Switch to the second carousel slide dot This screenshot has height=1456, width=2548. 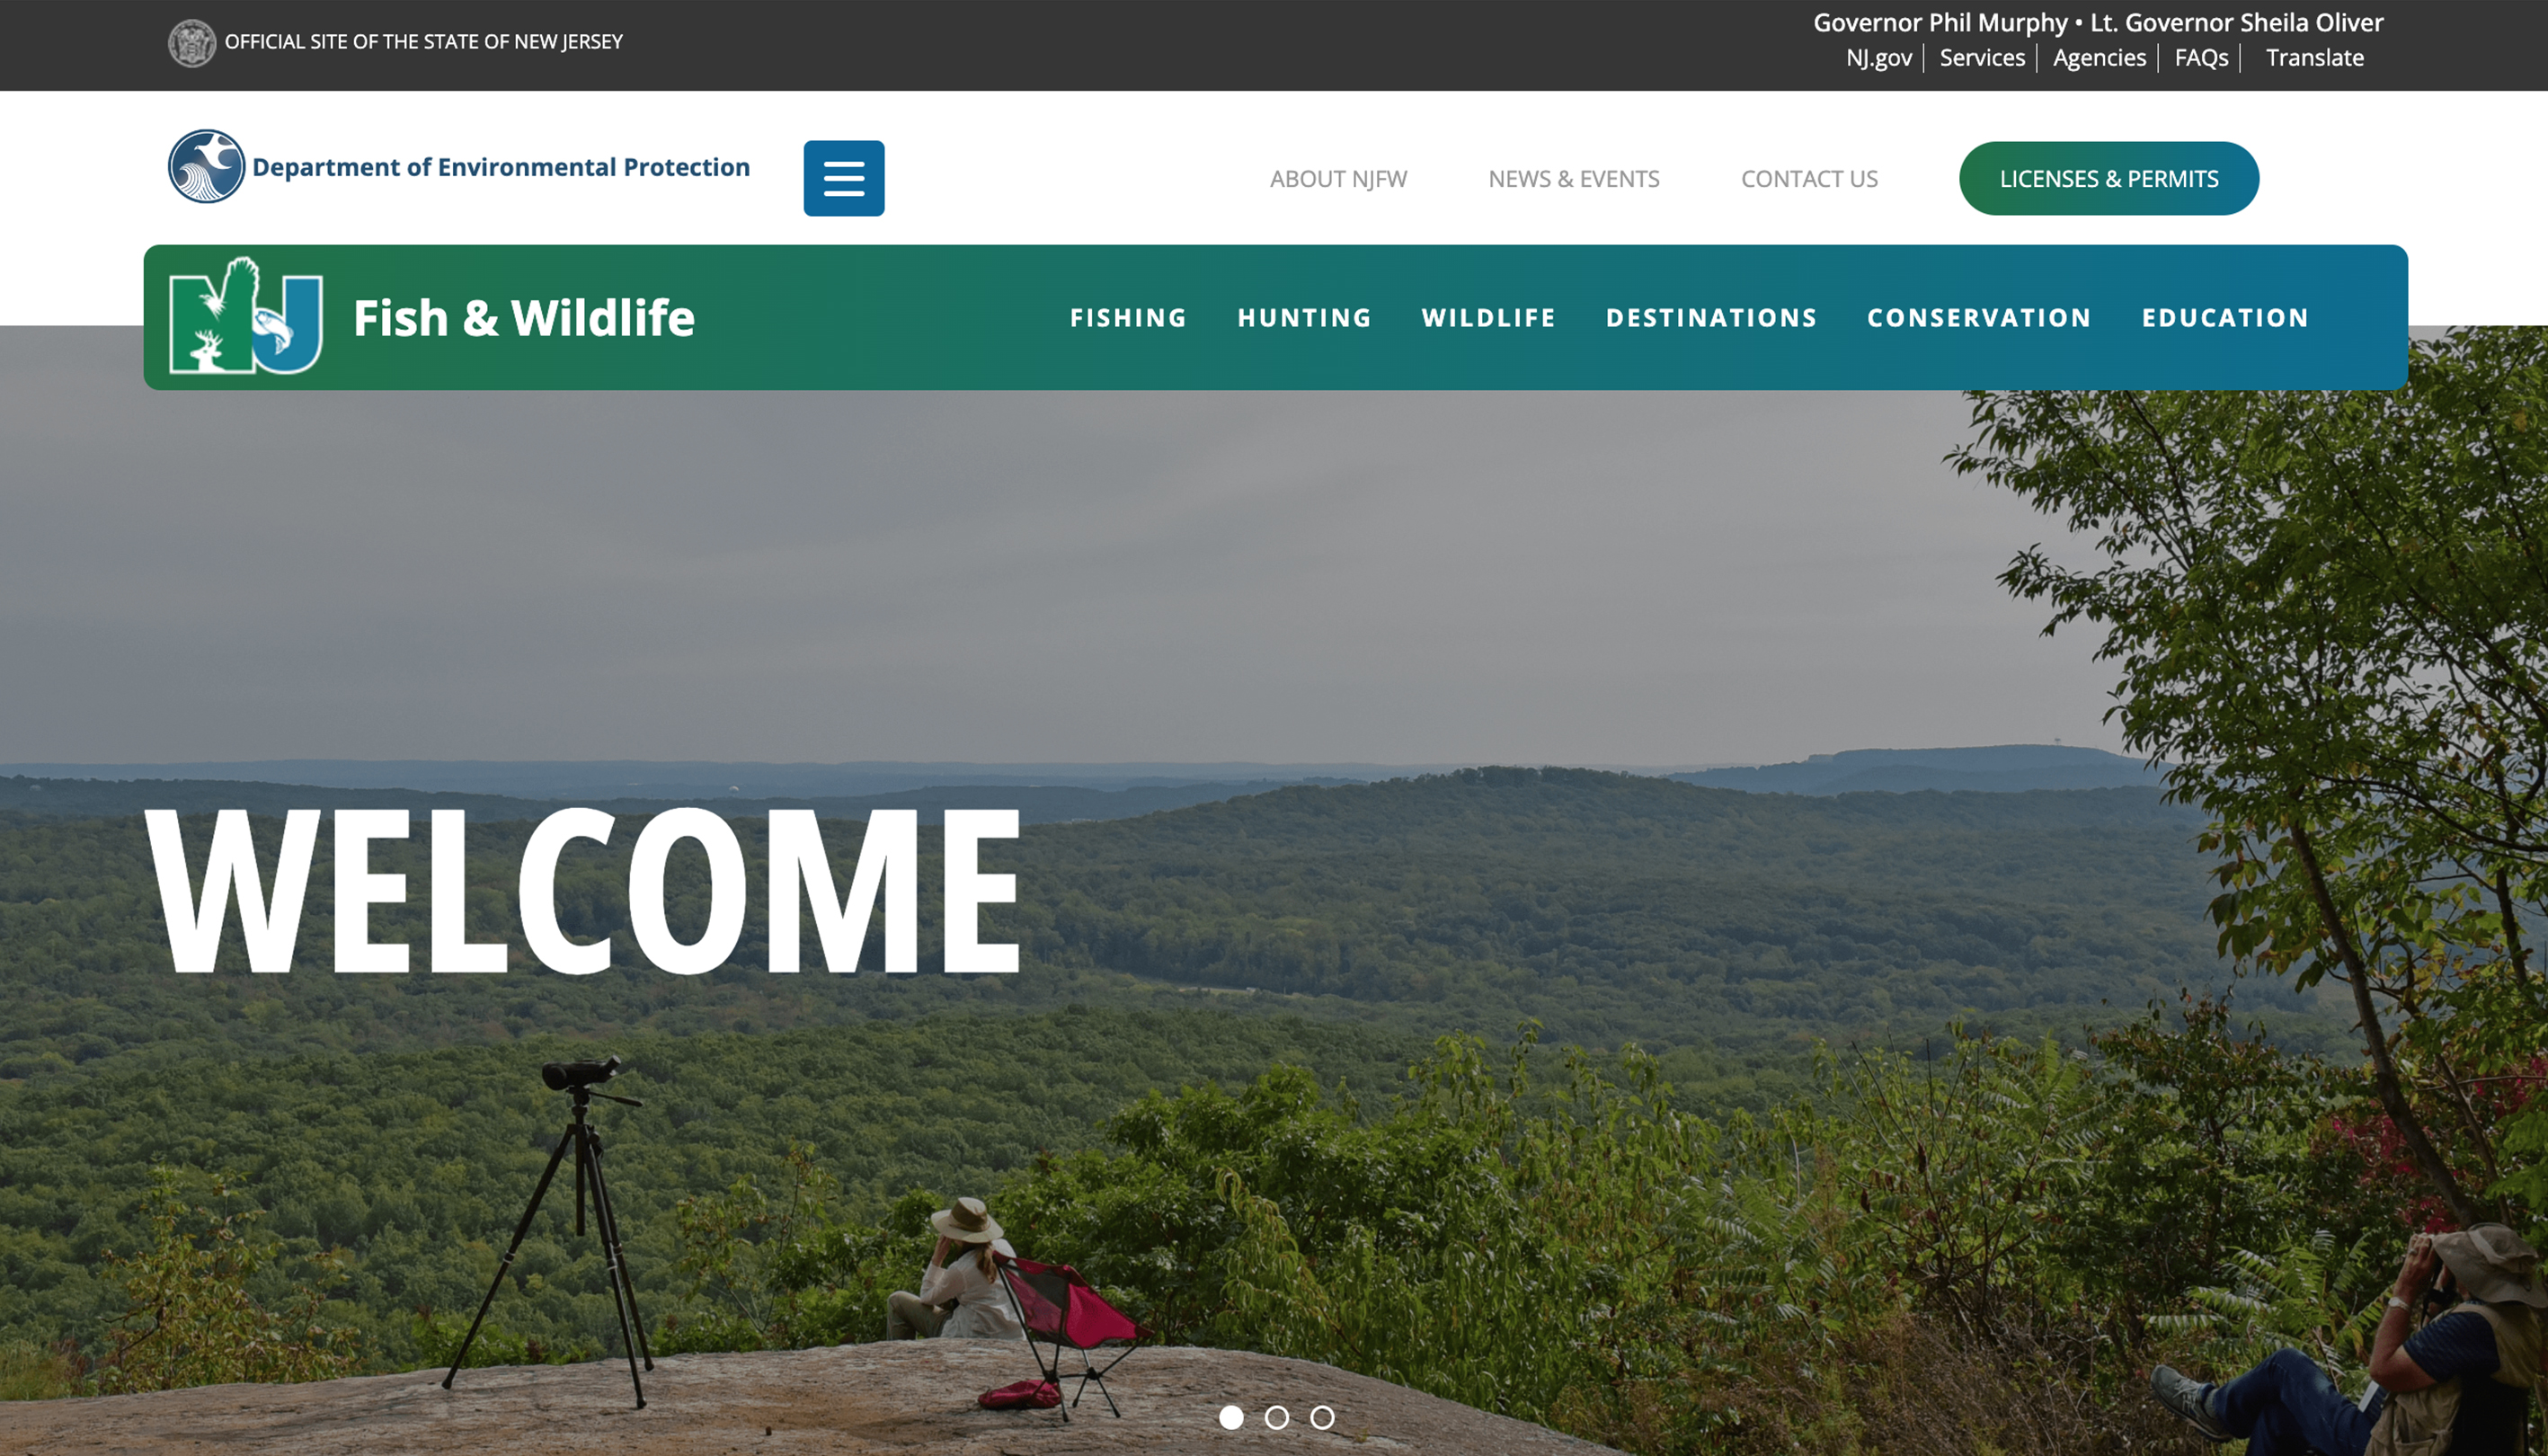tap(1277, 1417)
